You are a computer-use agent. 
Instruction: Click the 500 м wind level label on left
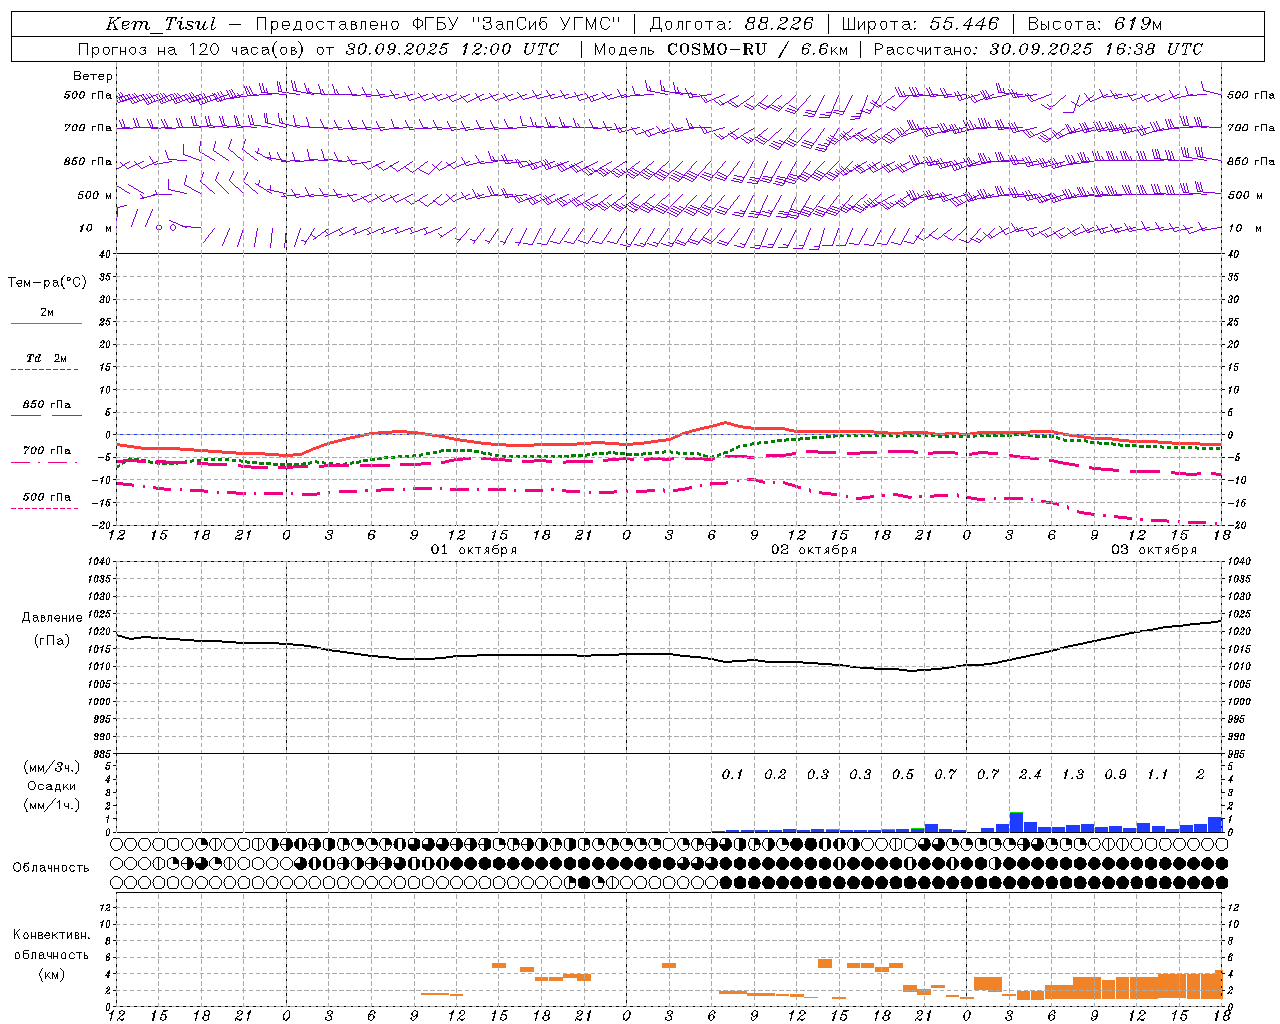pyautogui.click(x=95, y=195)
